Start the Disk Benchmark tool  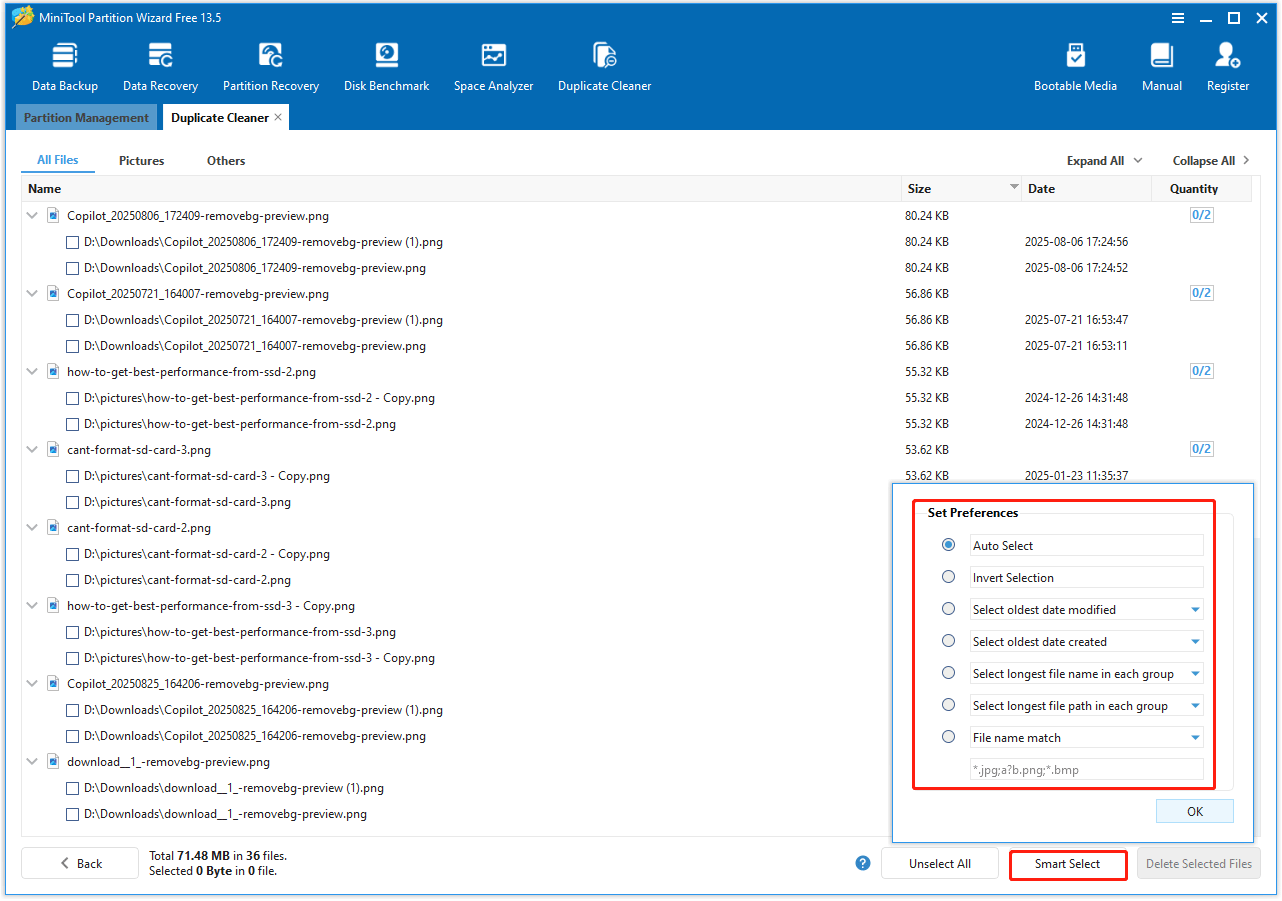(x=386, y=65)
